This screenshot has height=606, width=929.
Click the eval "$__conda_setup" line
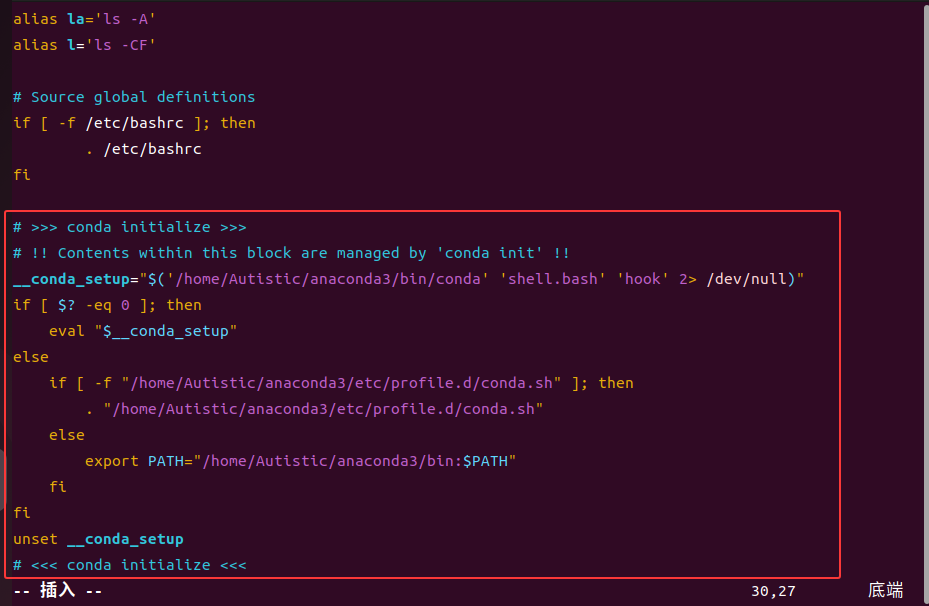click(x=140, y=330)
